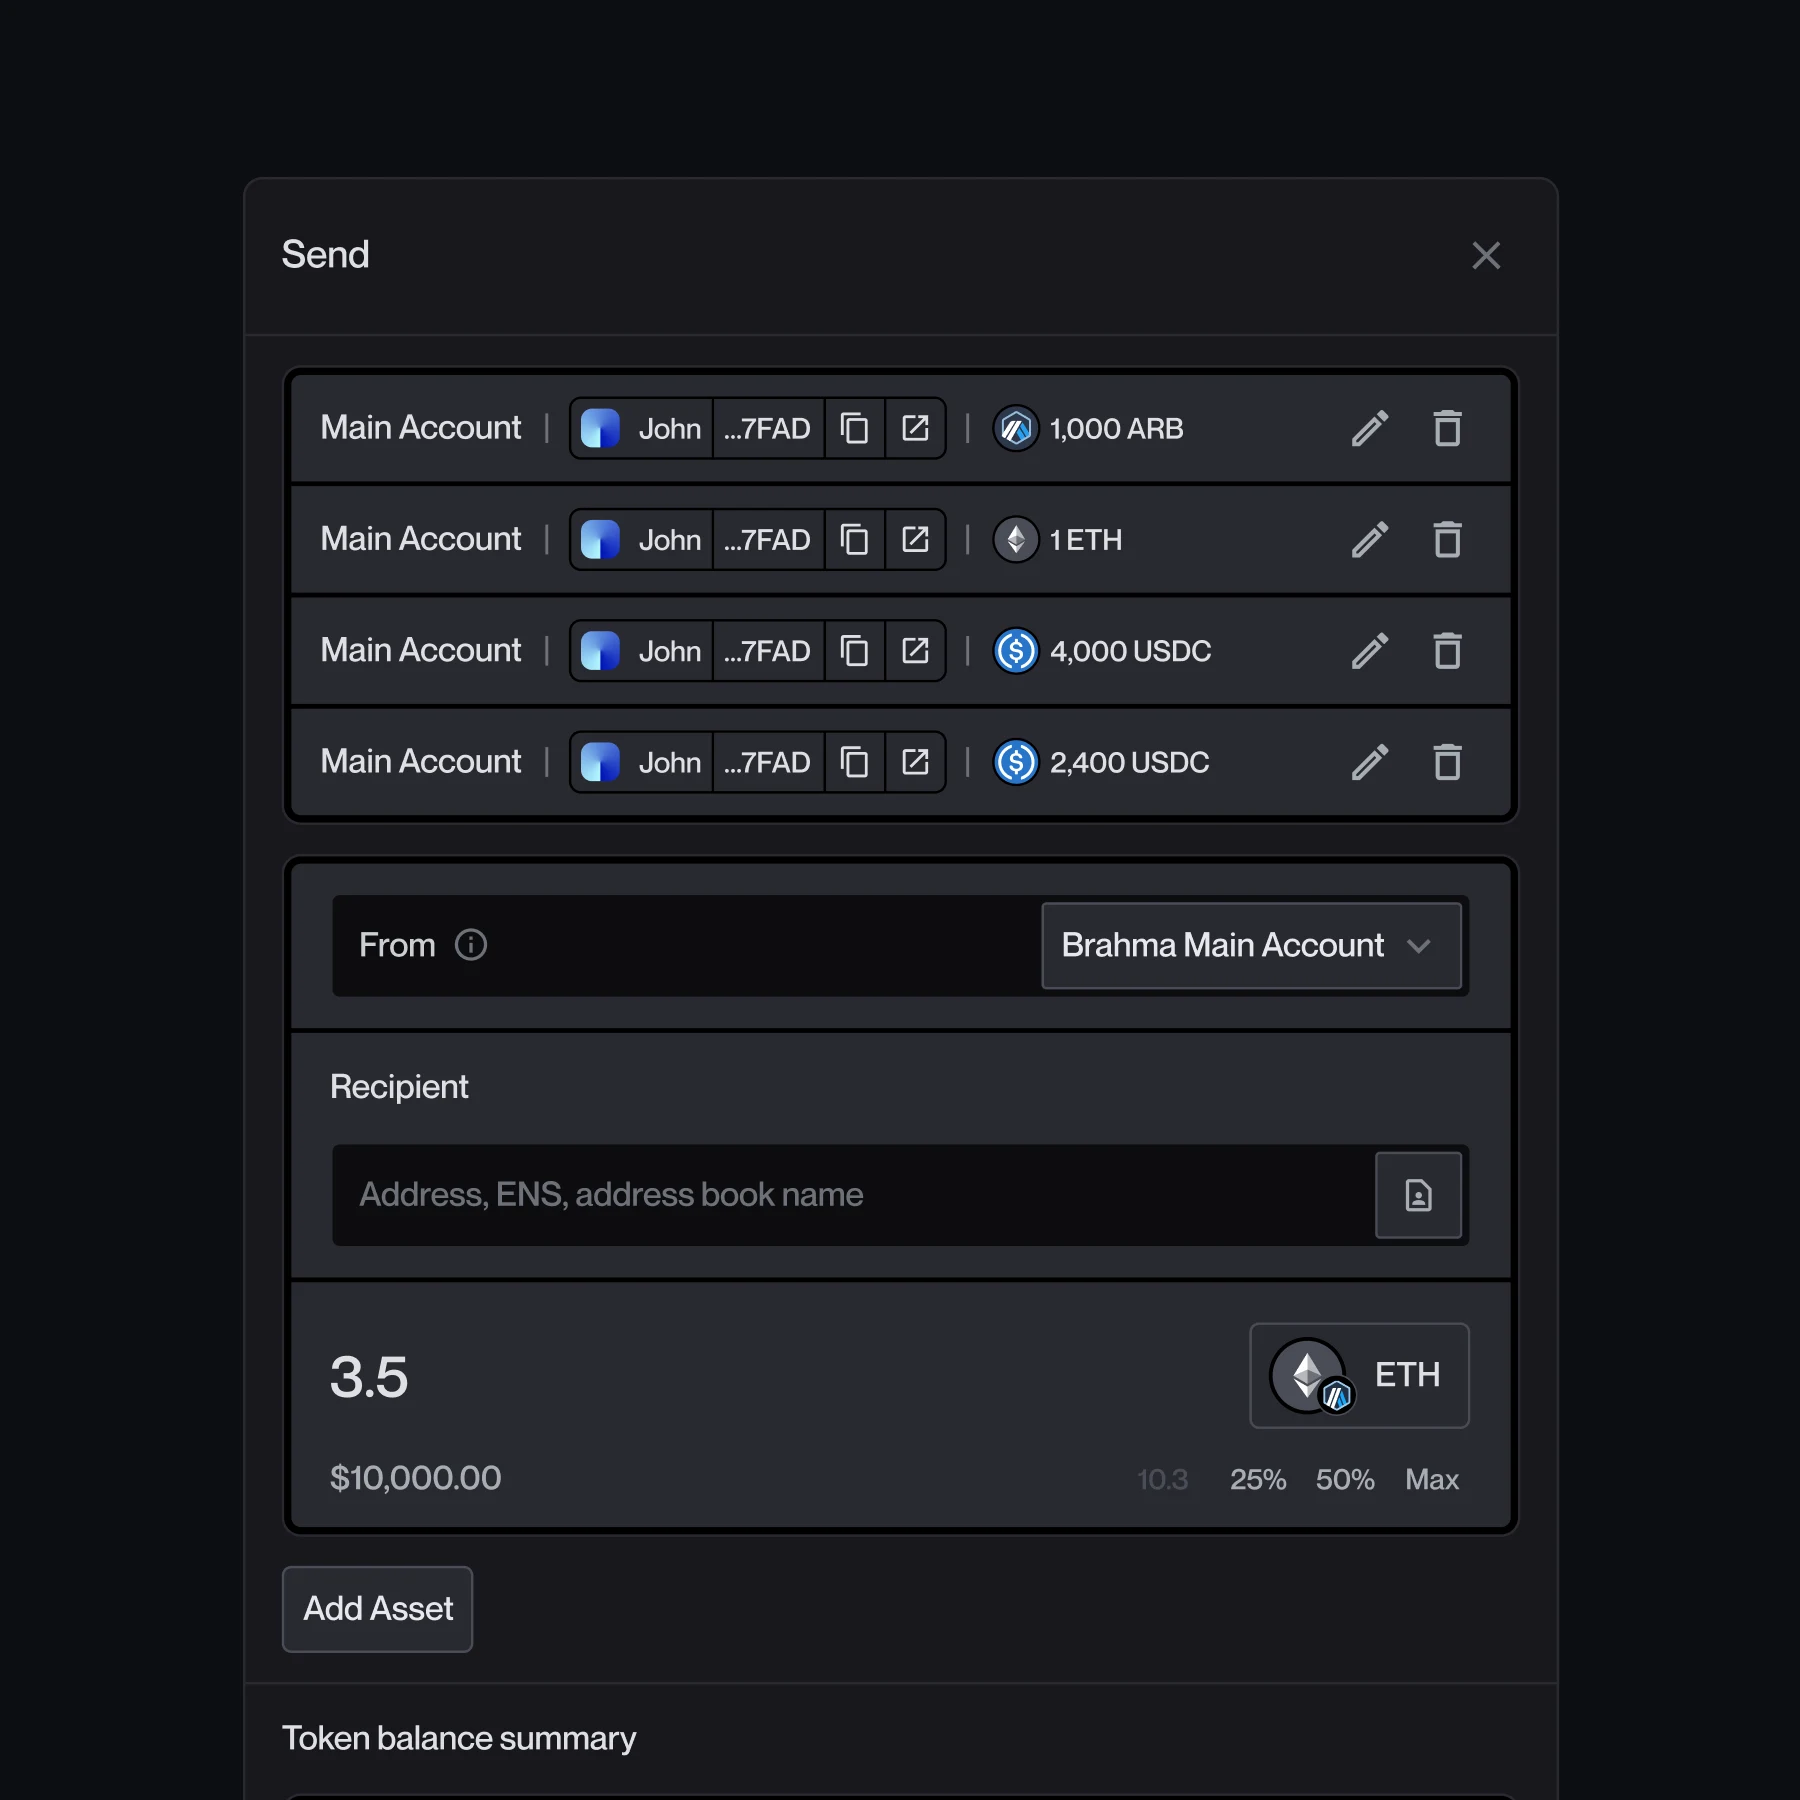The width and height of the screenshot is (1800, 1800).
Task: Open external link for the 4,000 USDC transfer
Action: point(915,651)
